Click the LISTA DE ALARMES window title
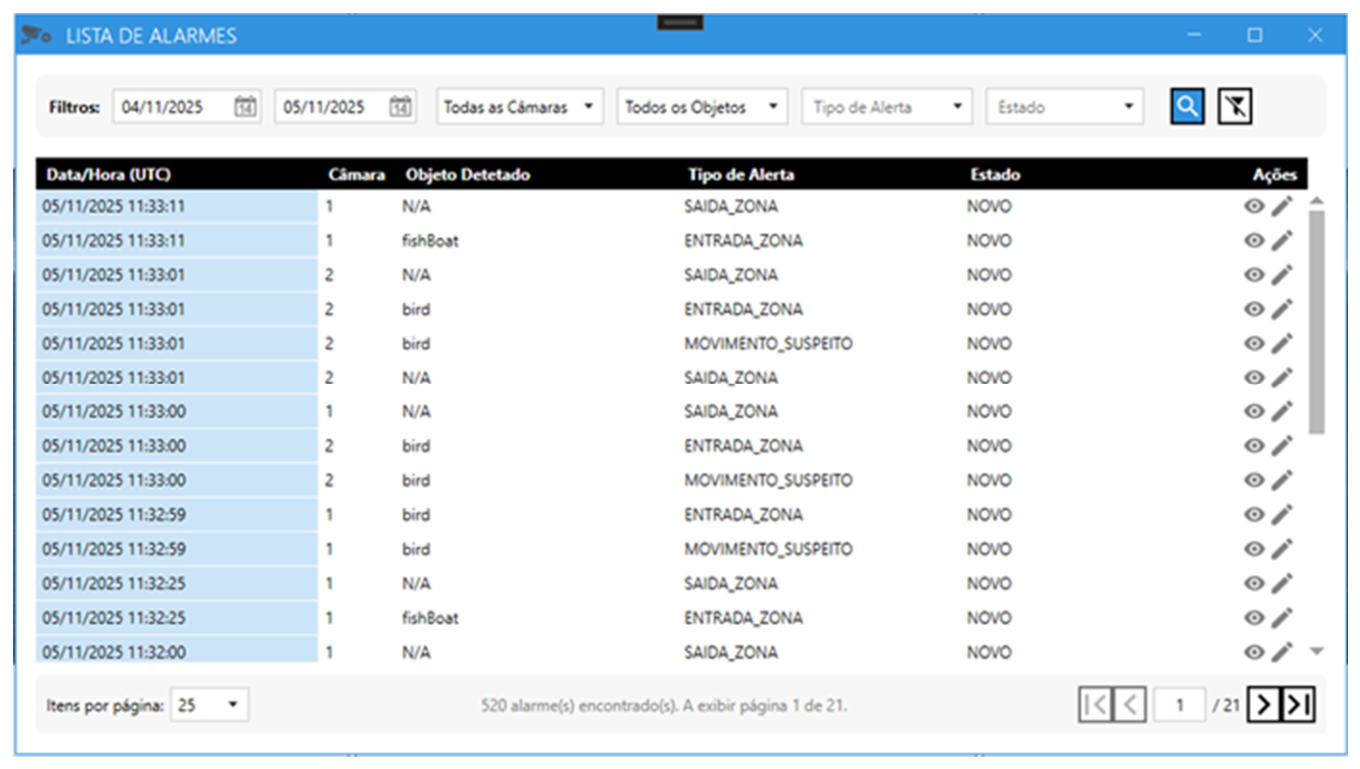The image size is (1360, 769). 151,36
